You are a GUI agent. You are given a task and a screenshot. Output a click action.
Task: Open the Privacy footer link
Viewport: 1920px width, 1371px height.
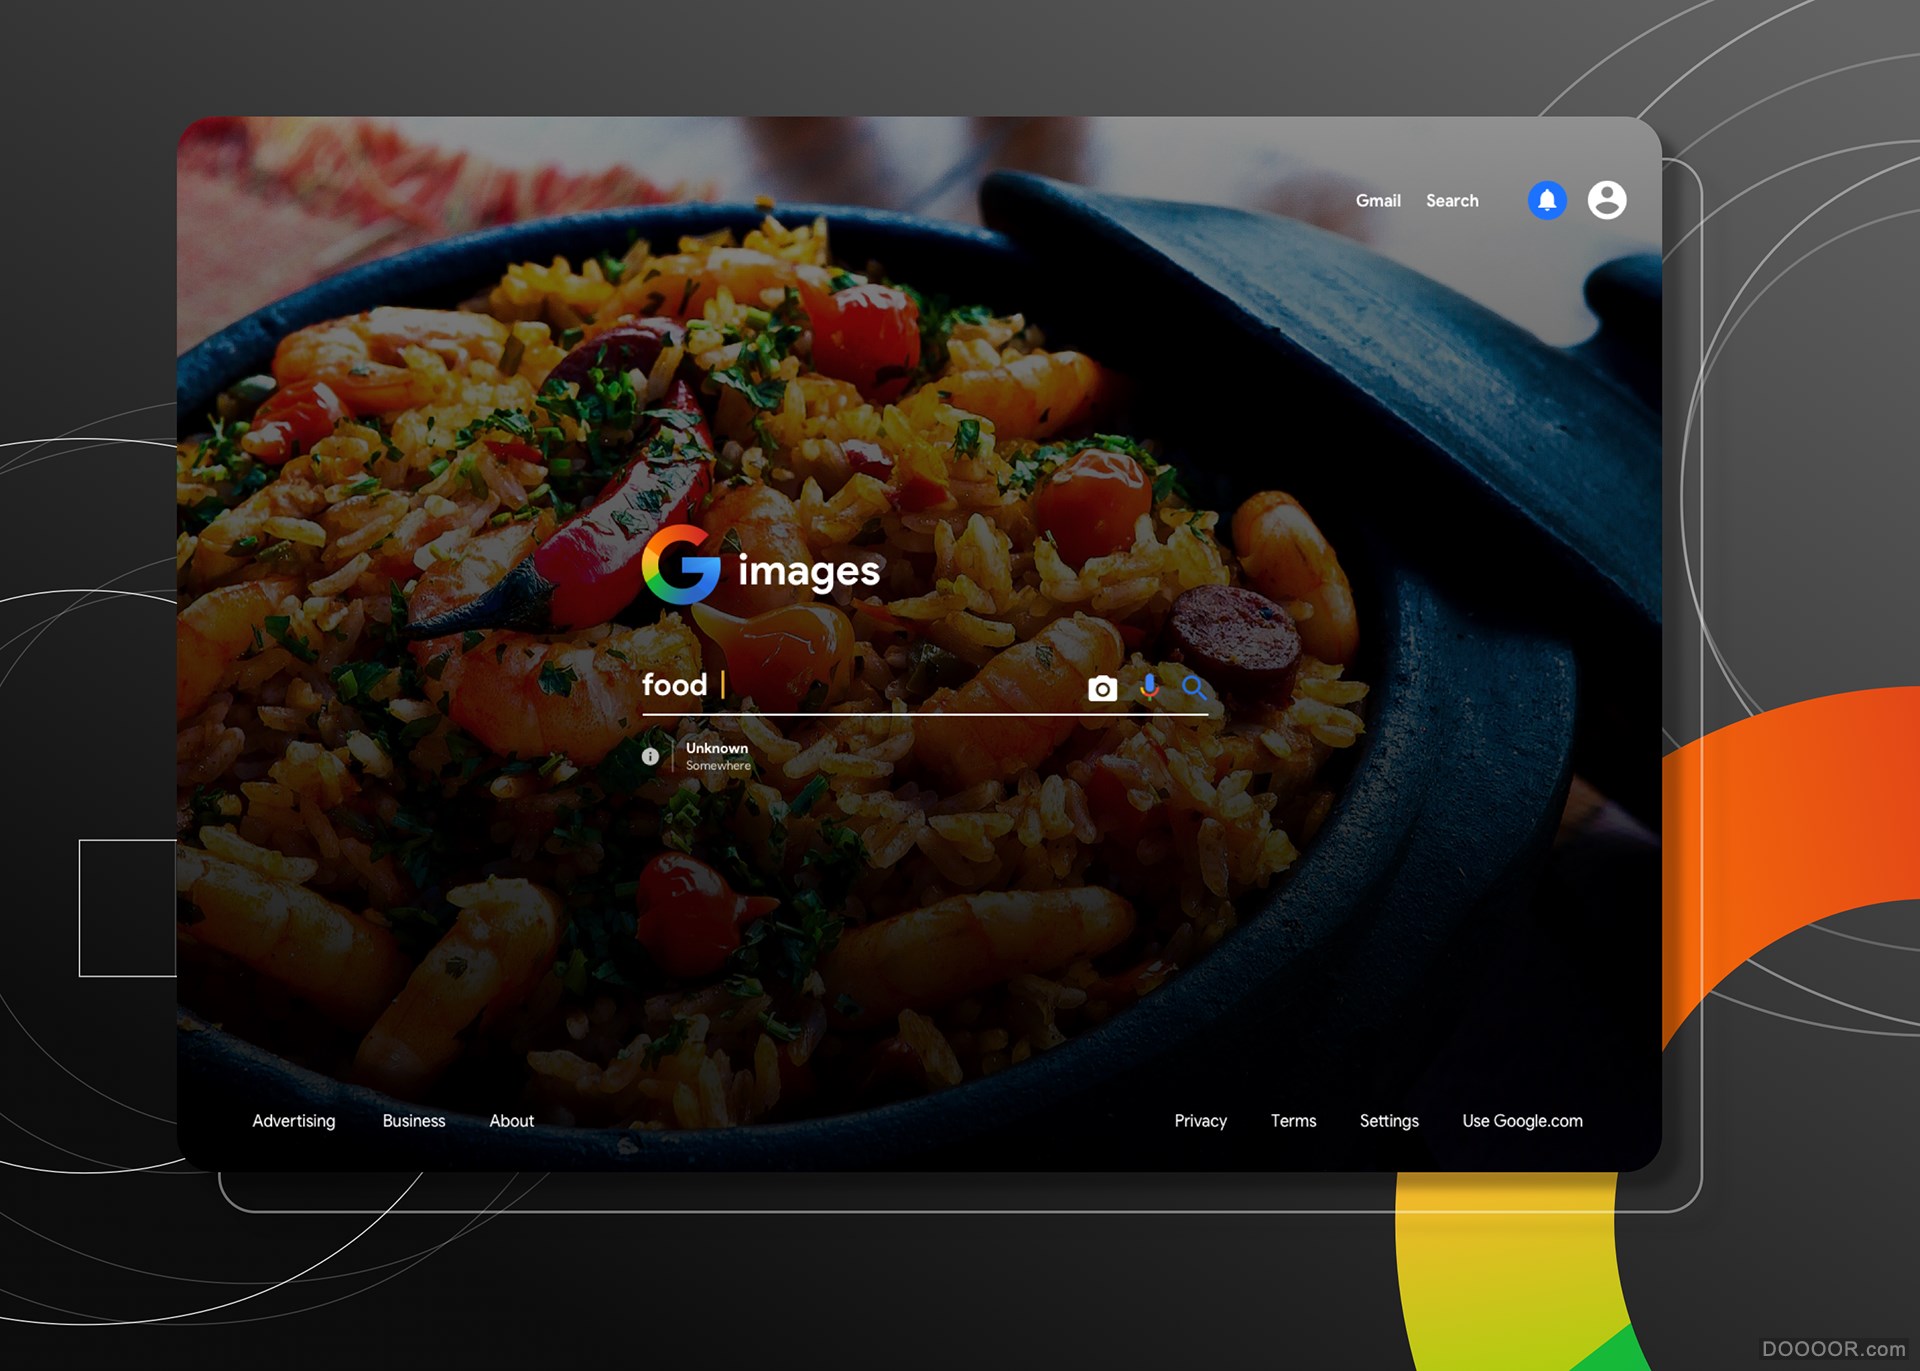pyautogui.click(x=1200, y=1121)
